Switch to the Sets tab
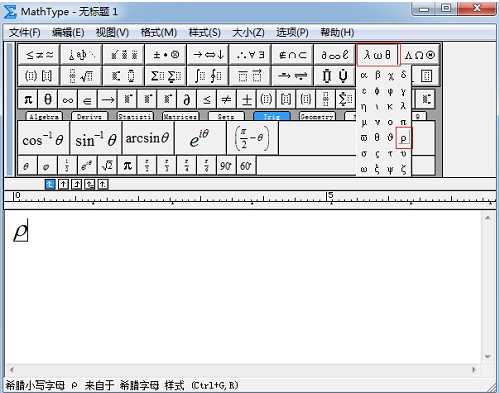Viewport: 499px width, 393px height. tap(226, 116)
